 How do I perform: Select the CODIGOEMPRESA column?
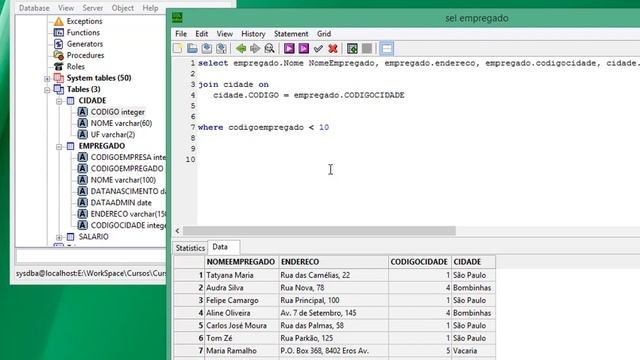[x=128, y=157]
